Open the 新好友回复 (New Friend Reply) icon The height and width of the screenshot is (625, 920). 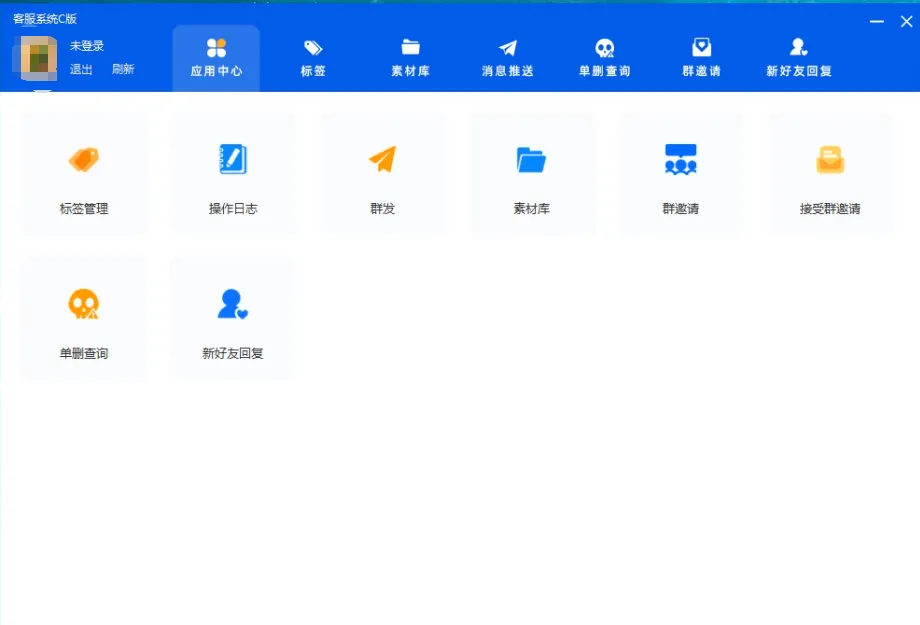233,317
